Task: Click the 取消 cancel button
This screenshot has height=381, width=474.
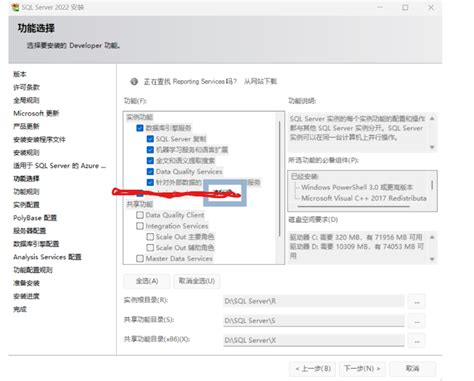Action: click(x=412, y=369)
